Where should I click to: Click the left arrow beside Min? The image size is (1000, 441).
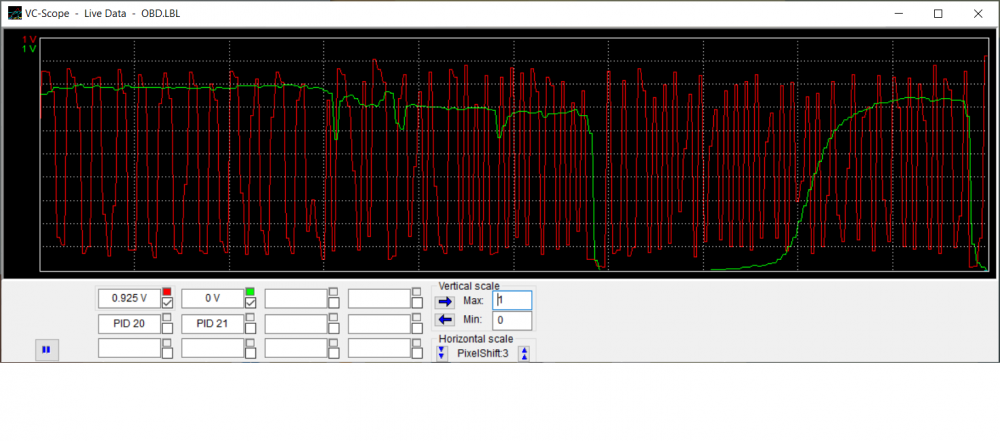(x=445, y=320)
